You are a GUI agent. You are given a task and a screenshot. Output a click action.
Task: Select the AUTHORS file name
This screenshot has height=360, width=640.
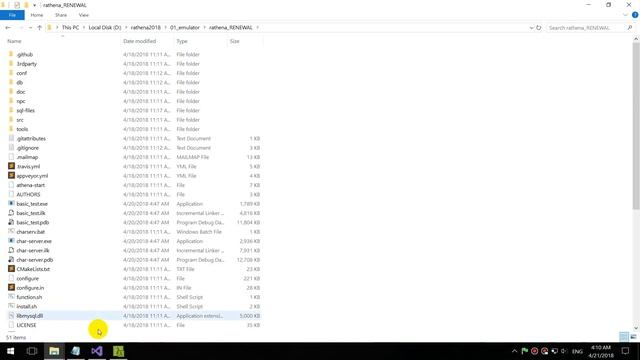[28, 195]
